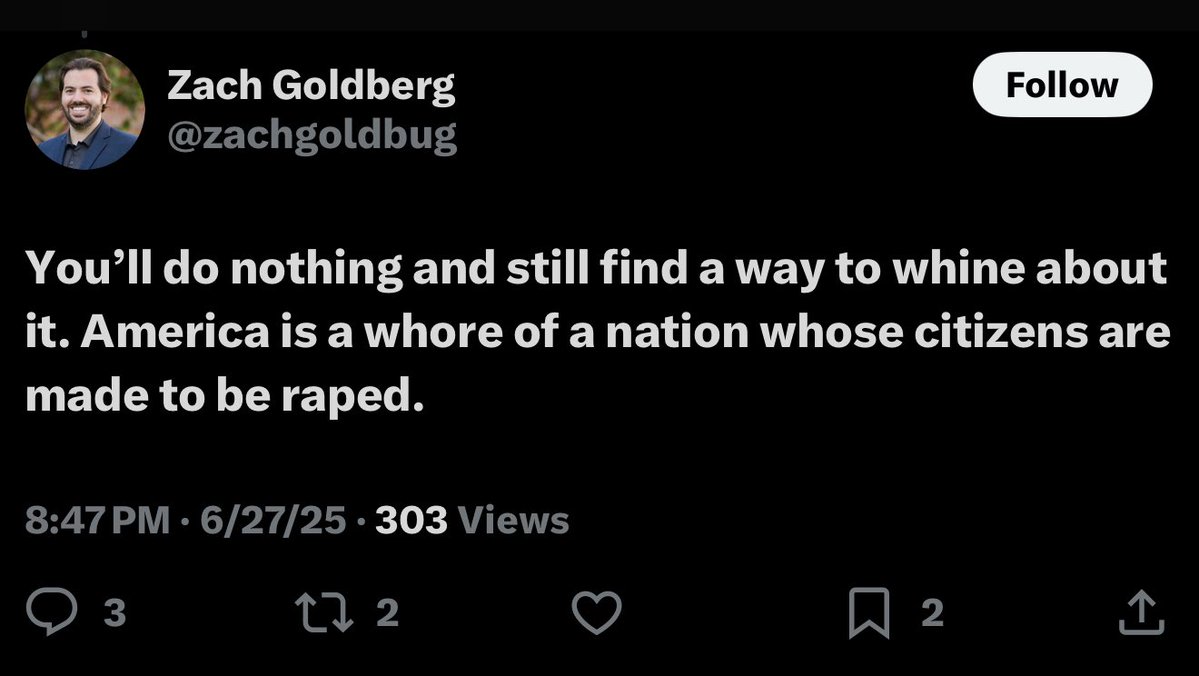
Task: Click the post's first line beginning "You'll do nothing"
Action: 596,268
